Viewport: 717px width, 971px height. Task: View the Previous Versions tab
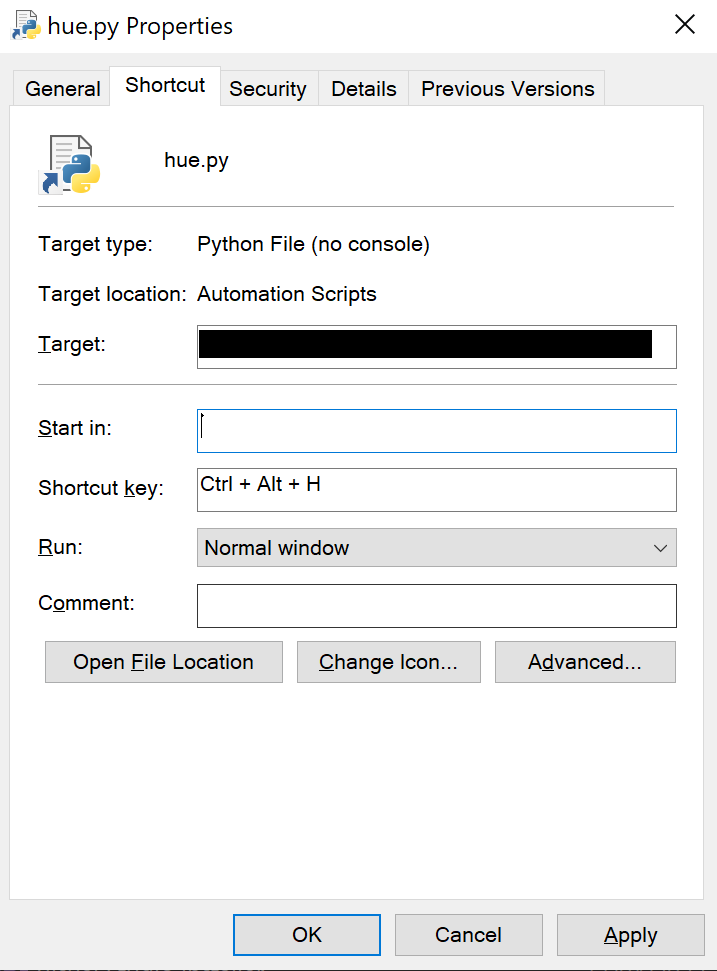(x=507, y=88)
